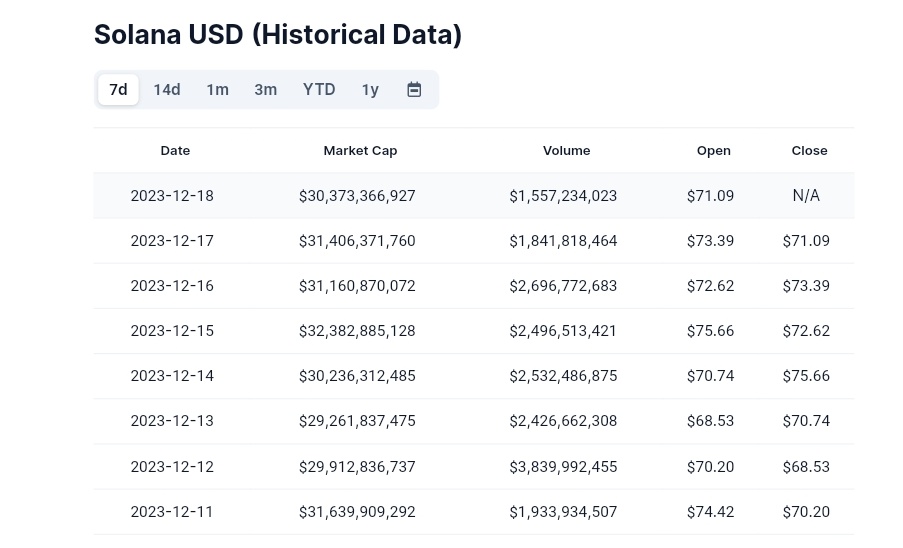
Task: Click the N/A close value
Action: tap(806, 196)
